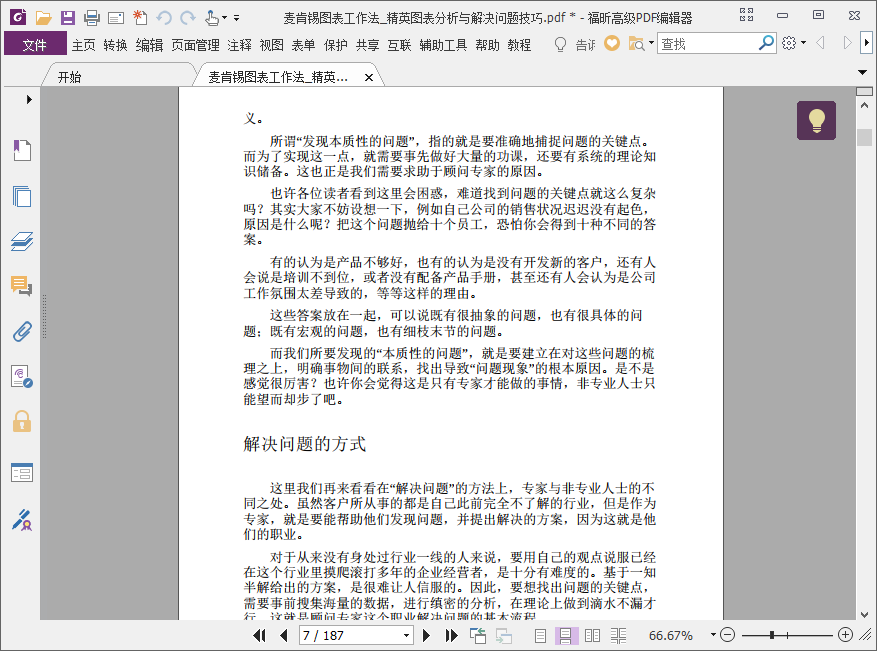Close the 麦肯锡图表工作法 document tab
Image resolution: width=877 pixels, height=651 pixels.
pos(369,78)
